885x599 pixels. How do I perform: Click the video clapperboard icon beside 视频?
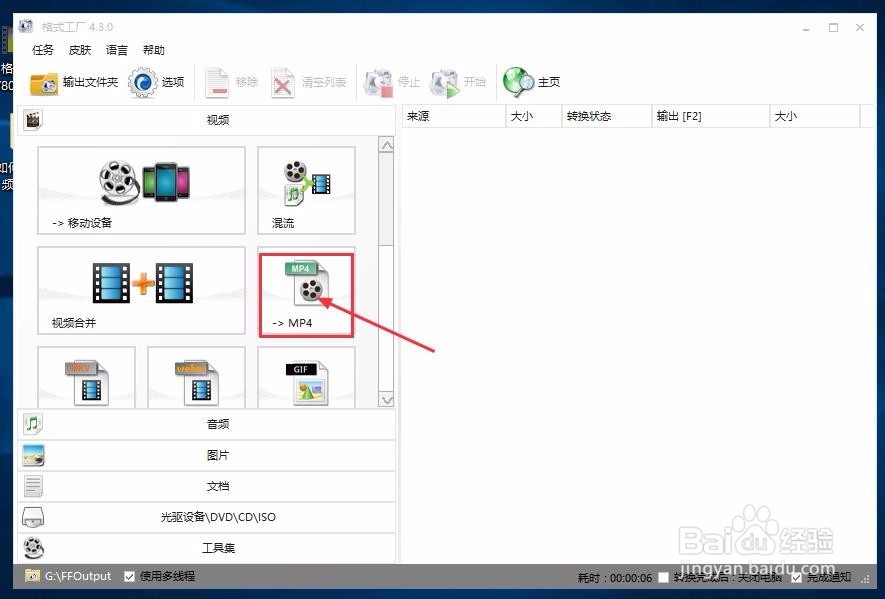(33, 119)
